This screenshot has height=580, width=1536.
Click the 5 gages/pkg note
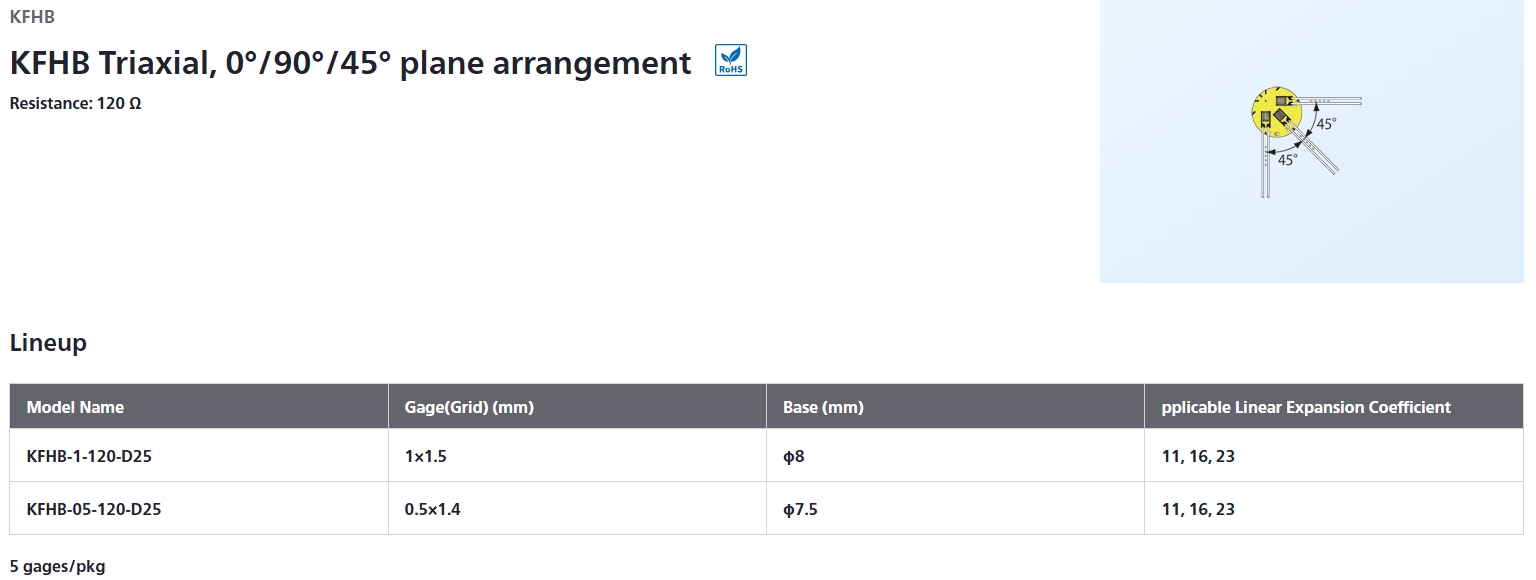(57, 567)
